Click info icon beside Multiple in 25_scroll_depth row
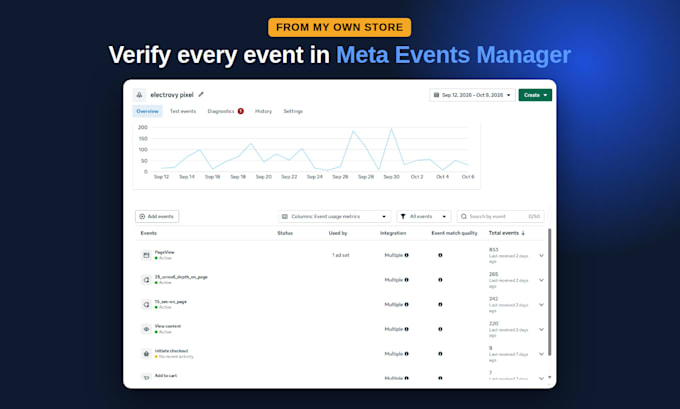This screenshot has width=680, height=409. 406,280
